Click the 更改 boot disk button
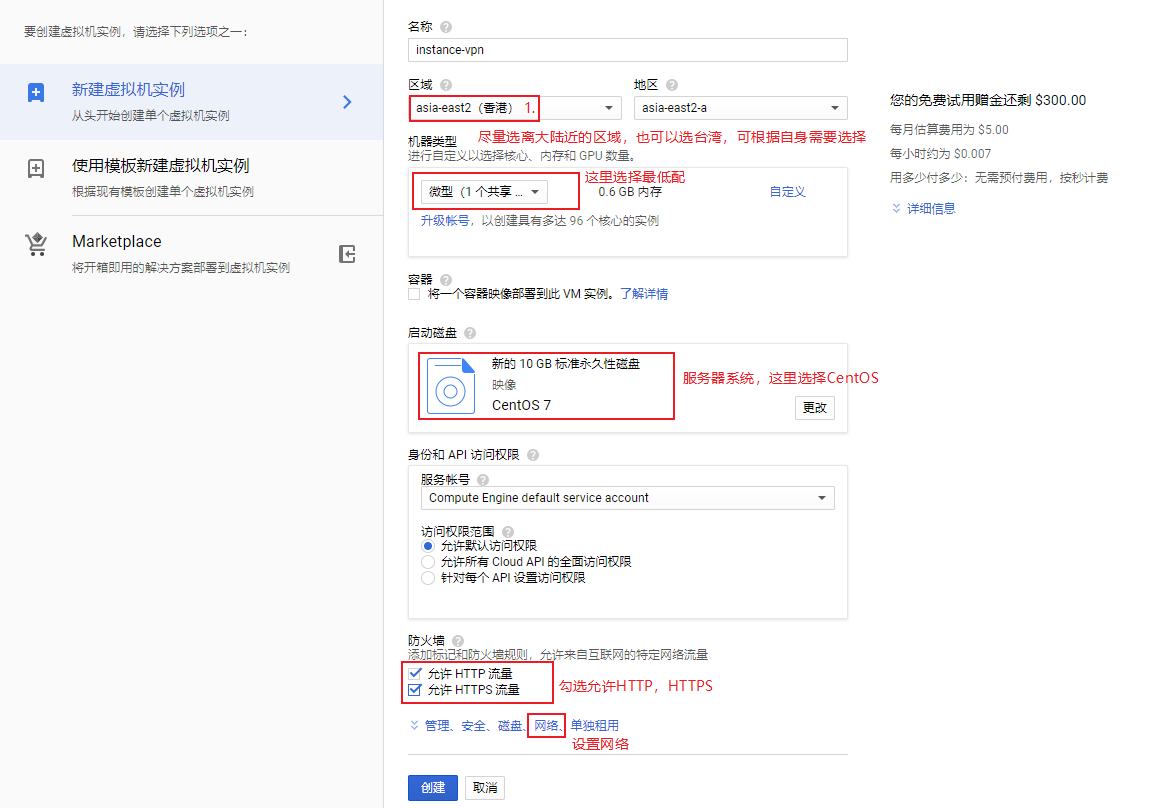This screenshot has width=1161, height=808. (x=814, y=408)
